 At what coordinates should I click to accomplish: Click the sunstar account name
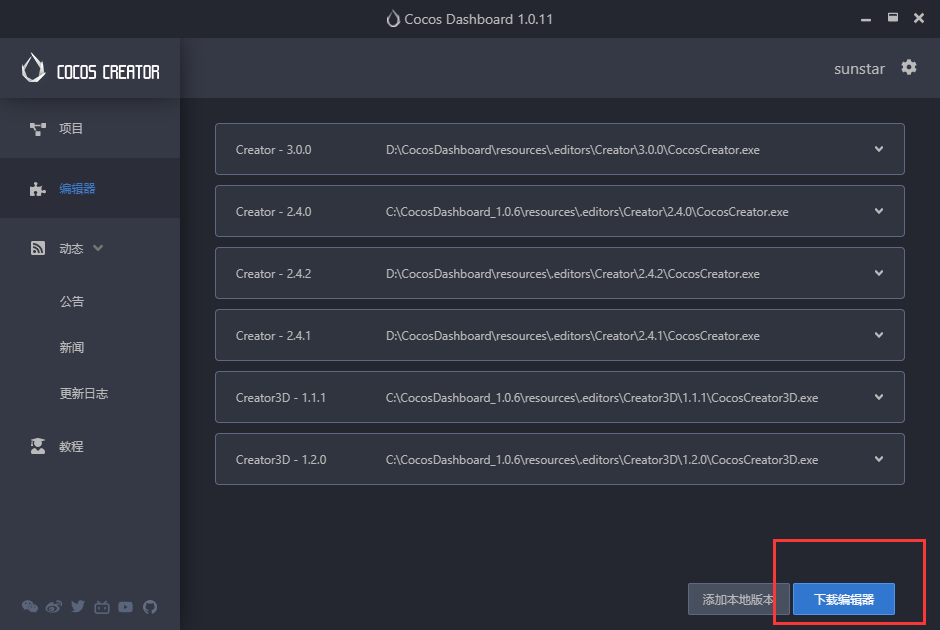click(859, 69)
